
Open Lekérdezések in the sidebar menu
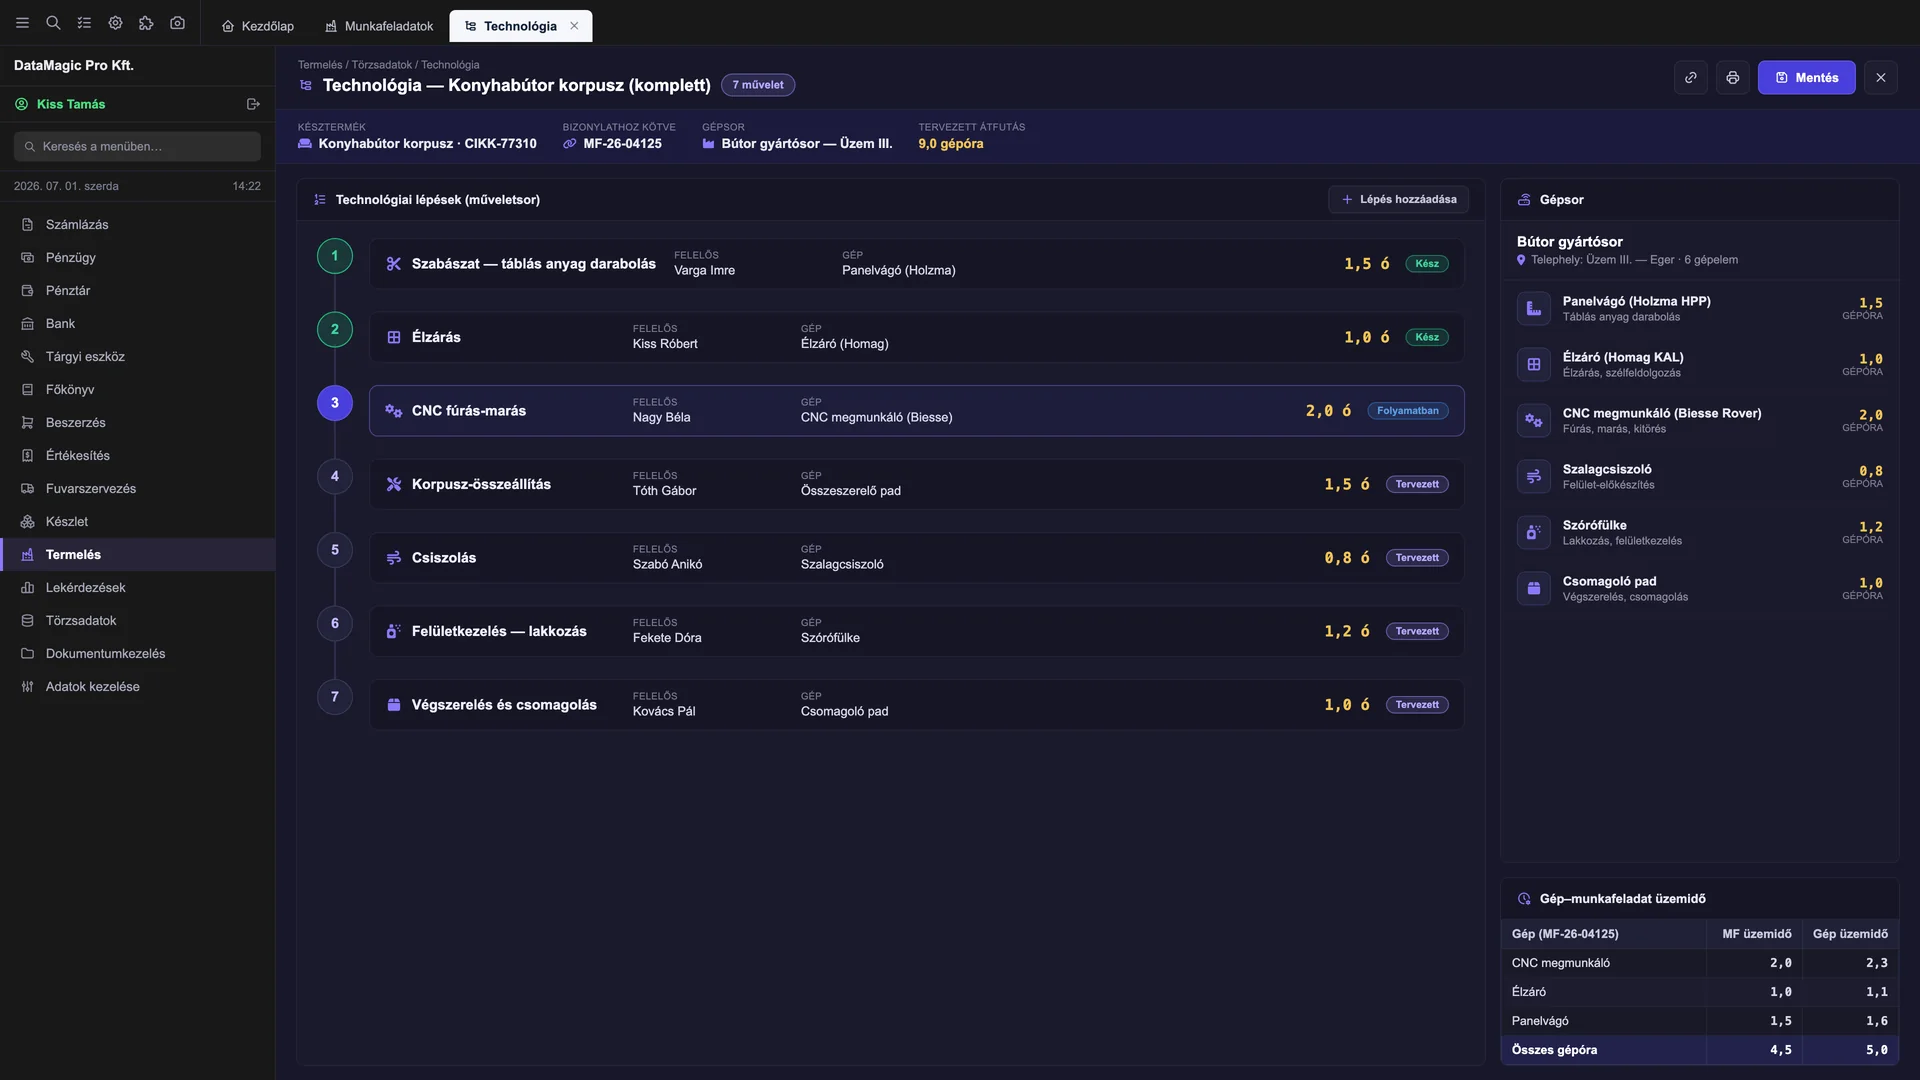click(x=138, y=588)
